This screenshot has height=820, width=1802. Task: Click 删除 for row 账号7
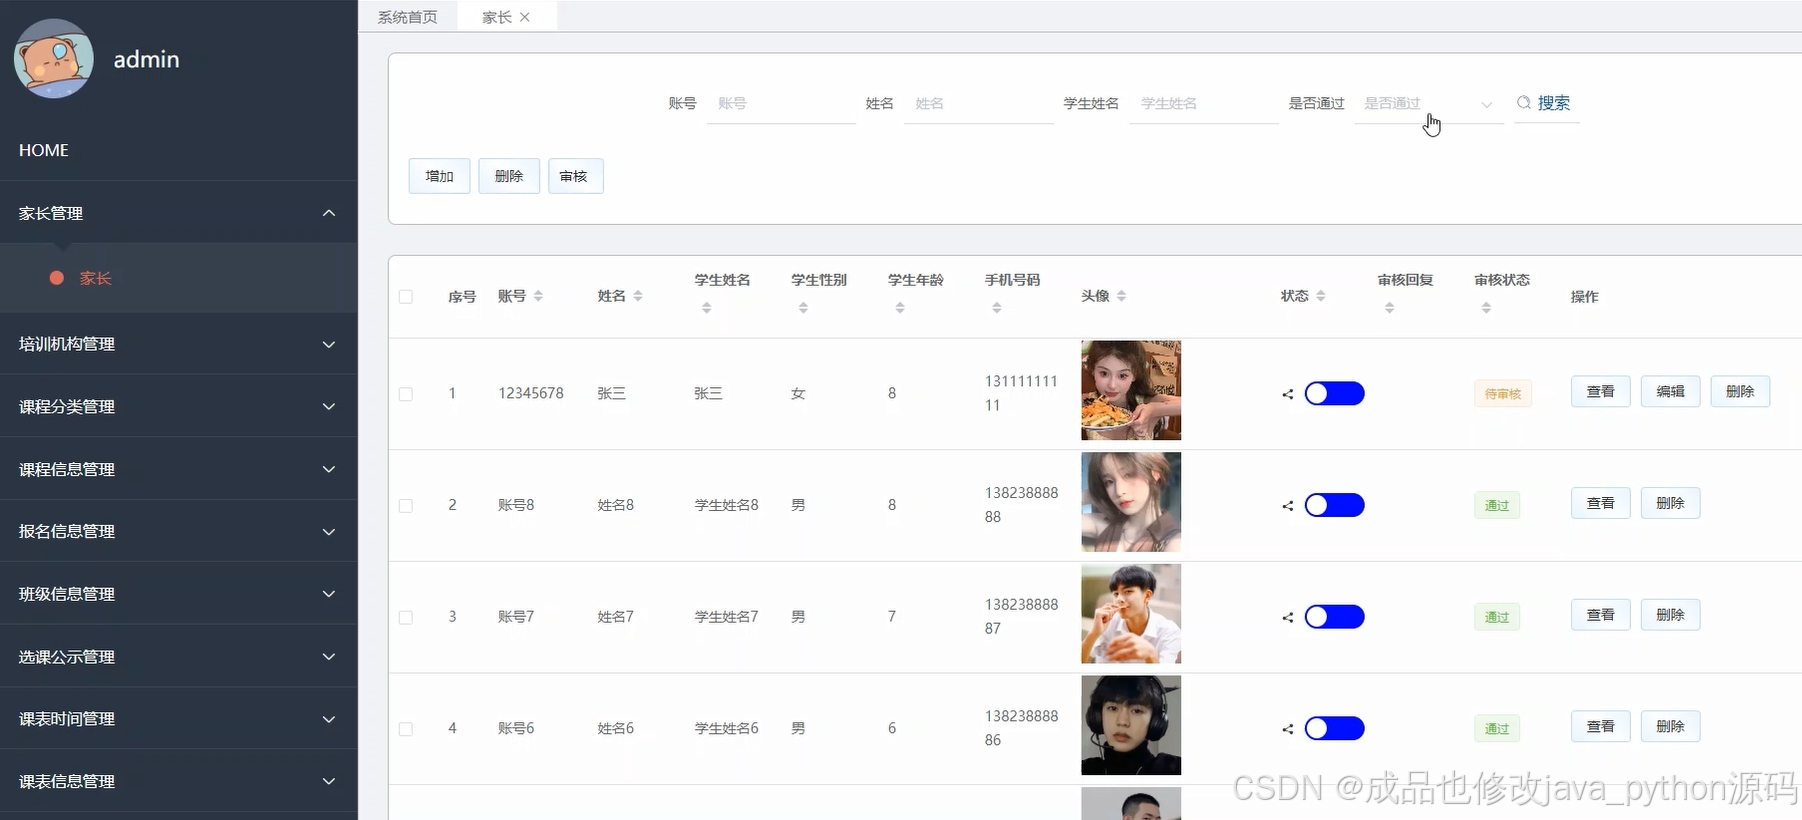(1671, 615)
